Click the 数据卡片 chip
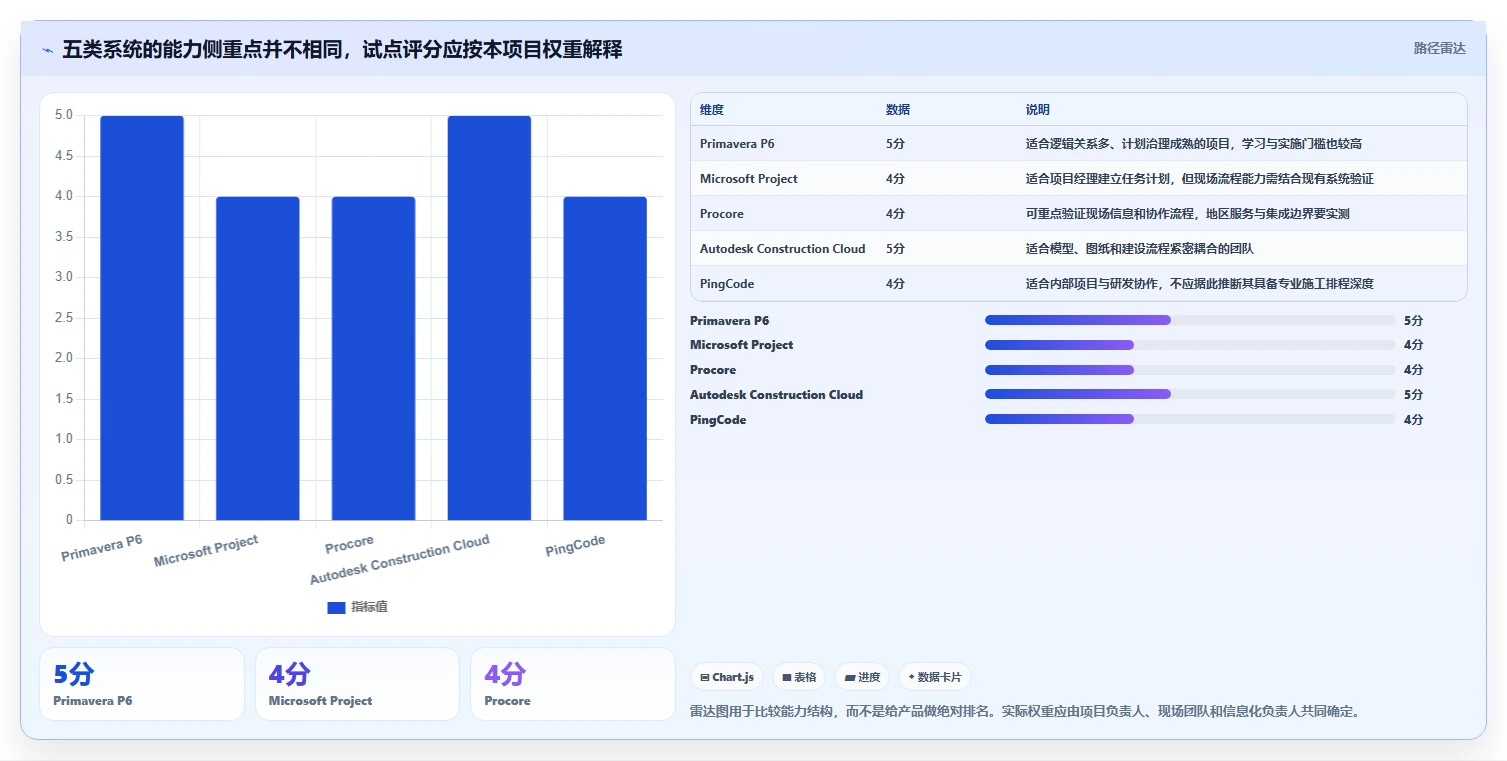Screen dimensions: 1507x761 935,677
